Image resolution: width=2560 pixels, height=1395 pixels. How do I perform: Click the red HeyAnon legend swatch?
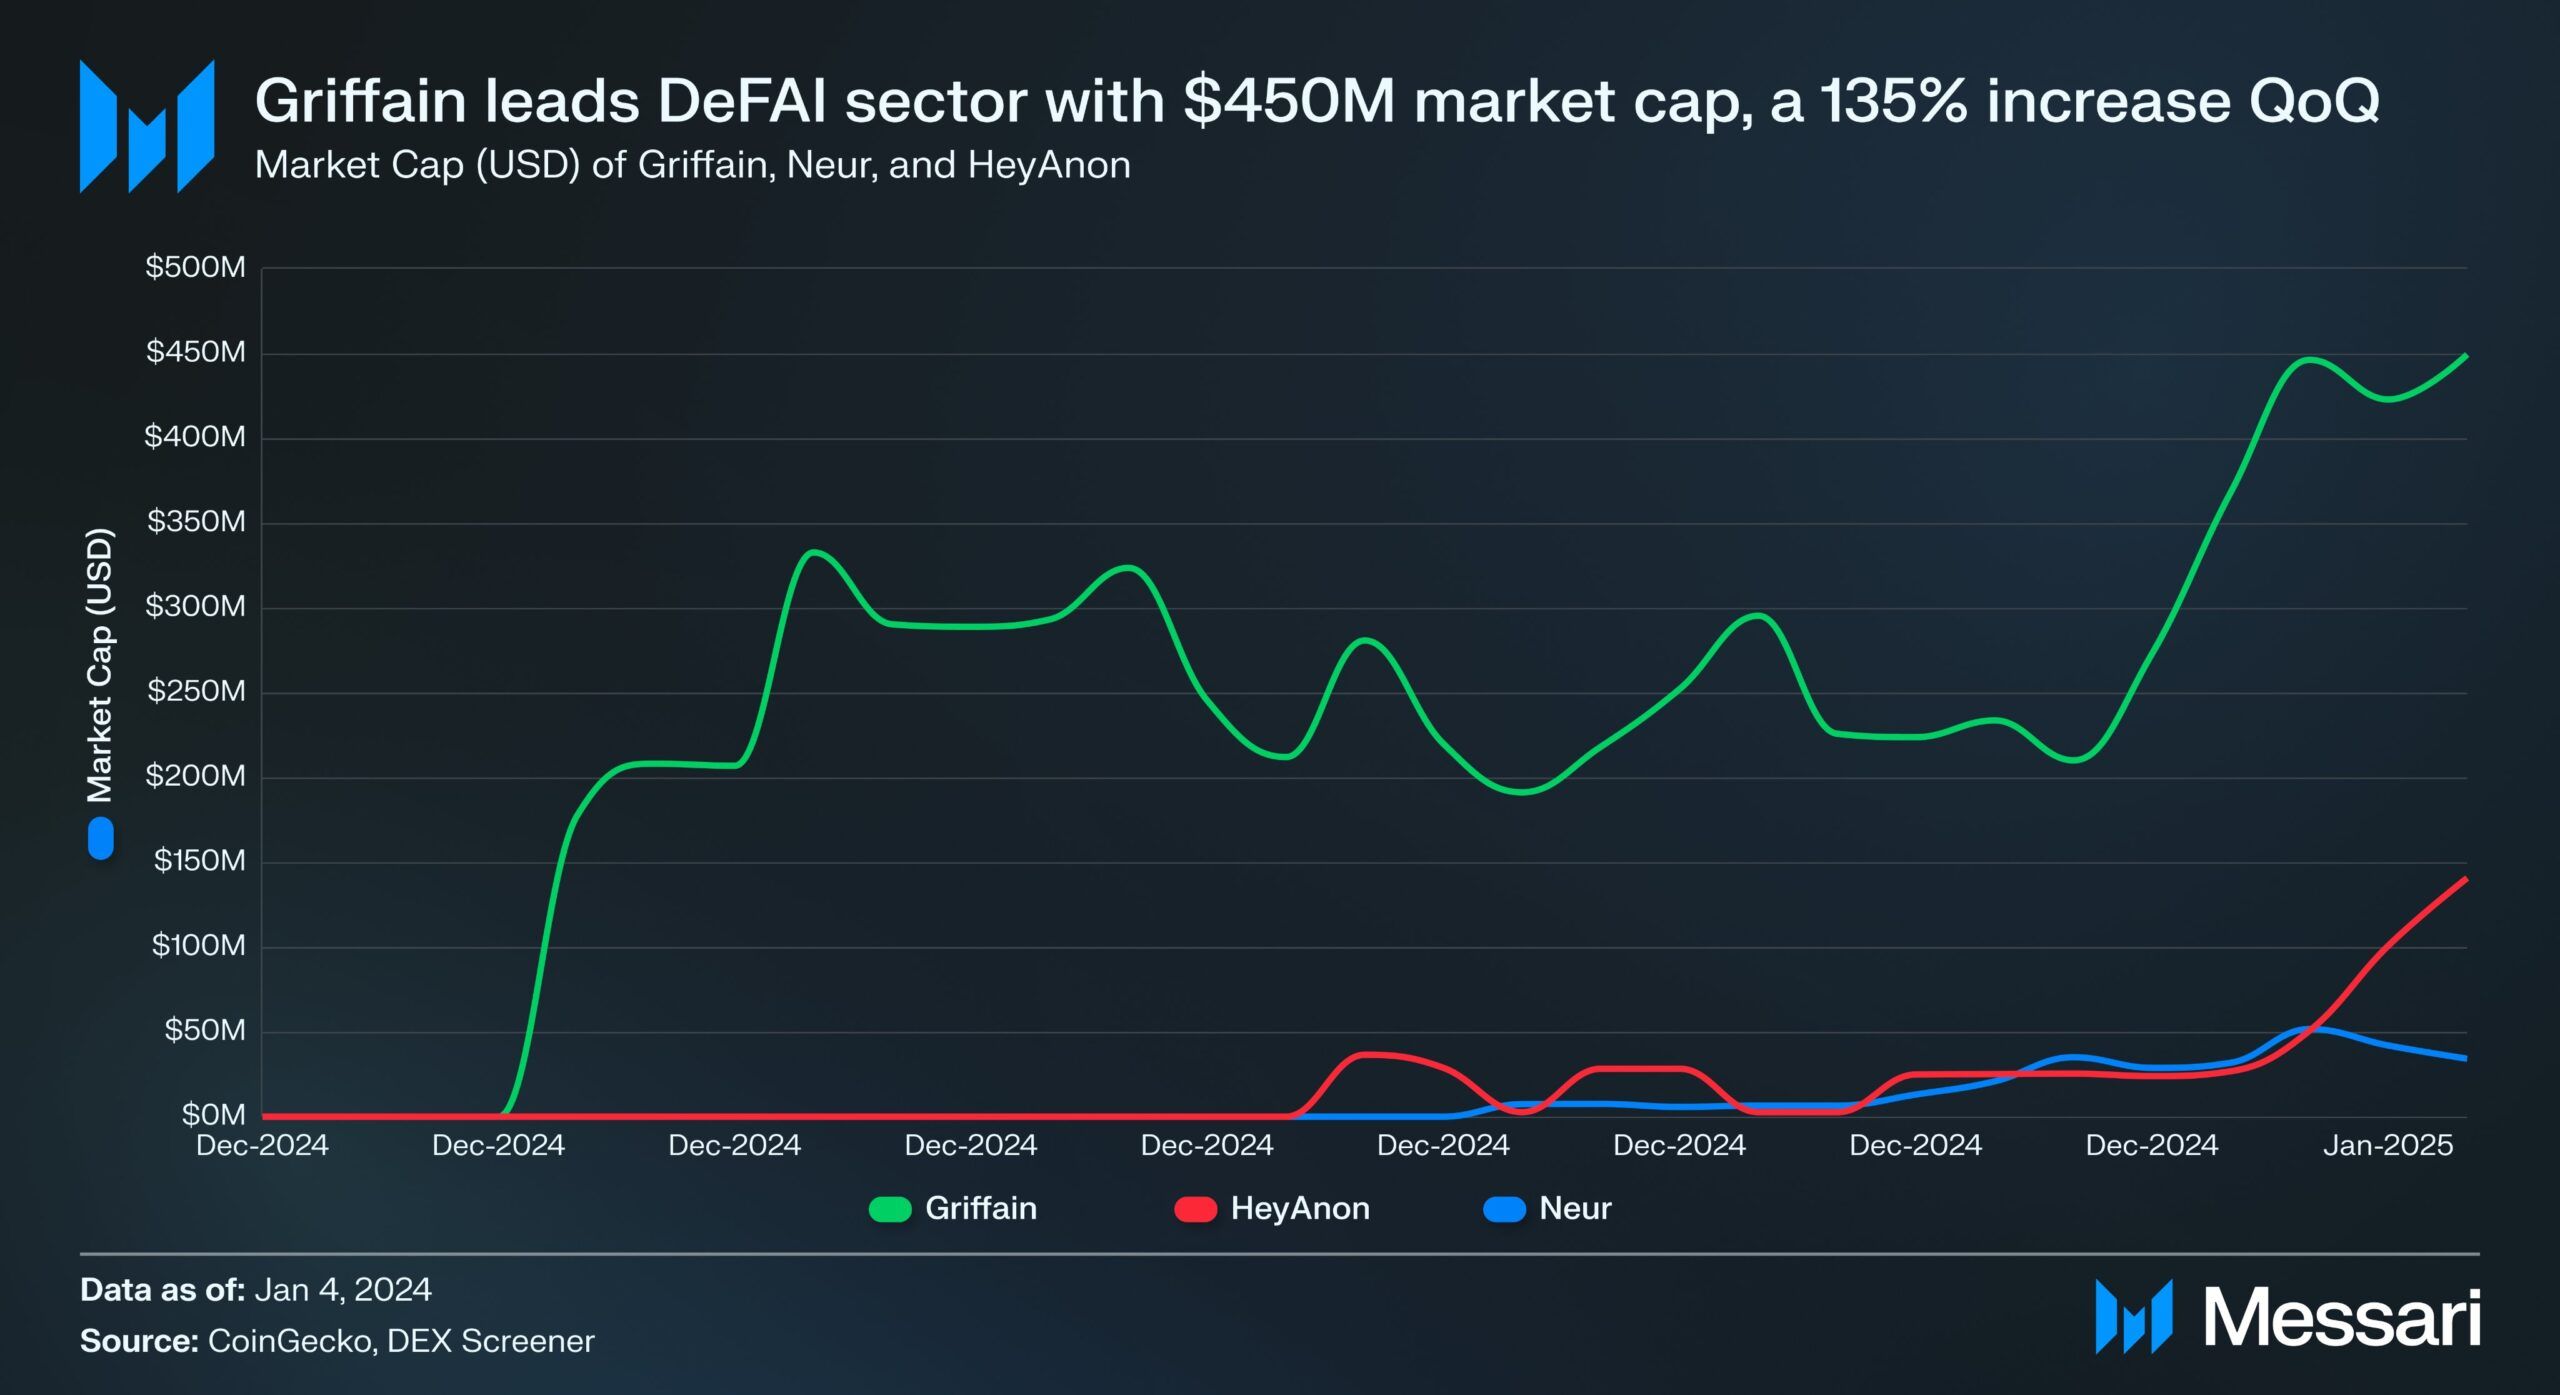[x=1195, y=1209]
